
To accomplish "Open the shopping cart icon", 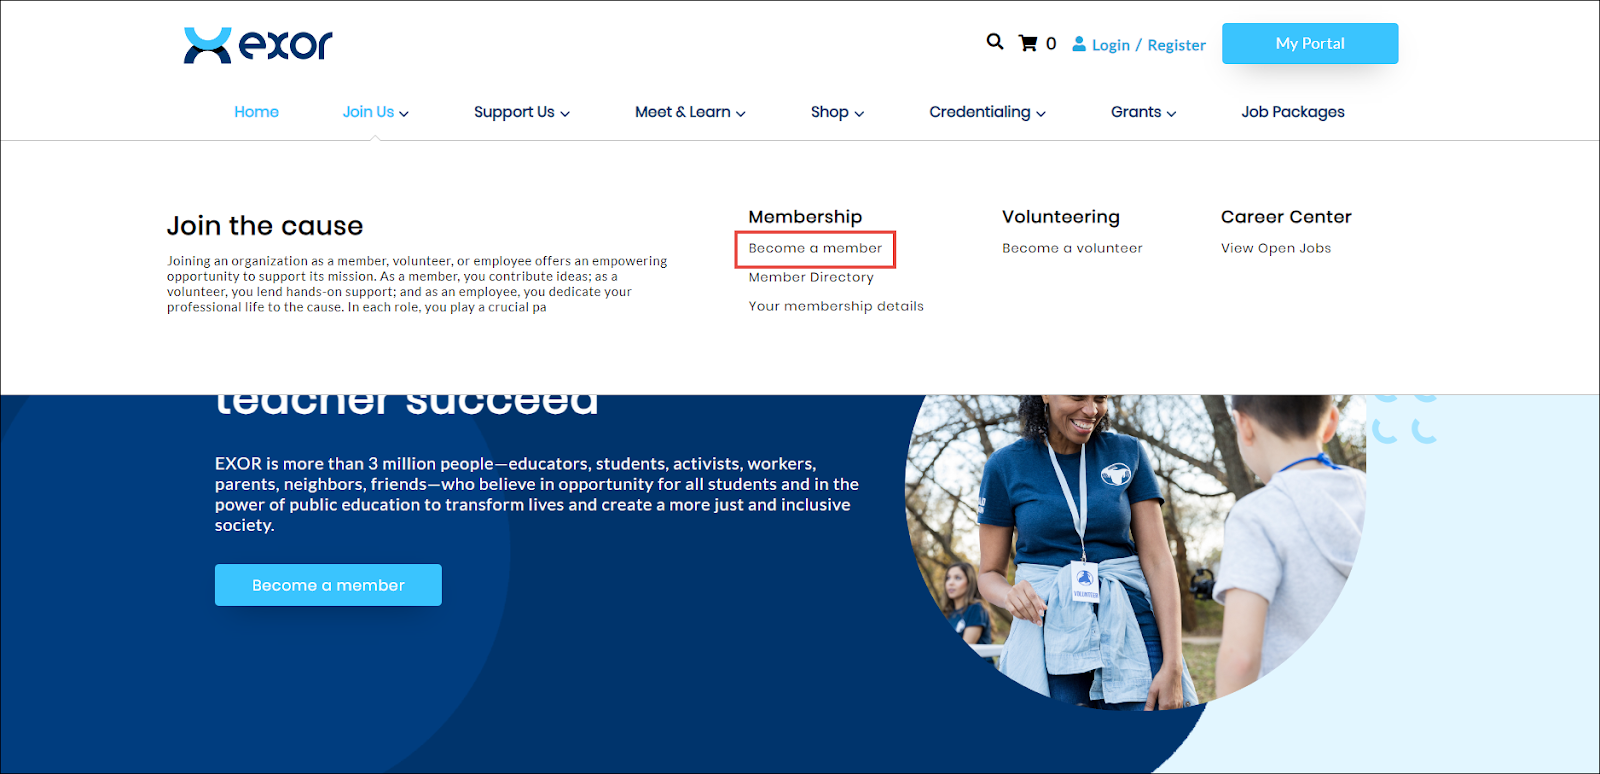I will tap(1028, 43).
